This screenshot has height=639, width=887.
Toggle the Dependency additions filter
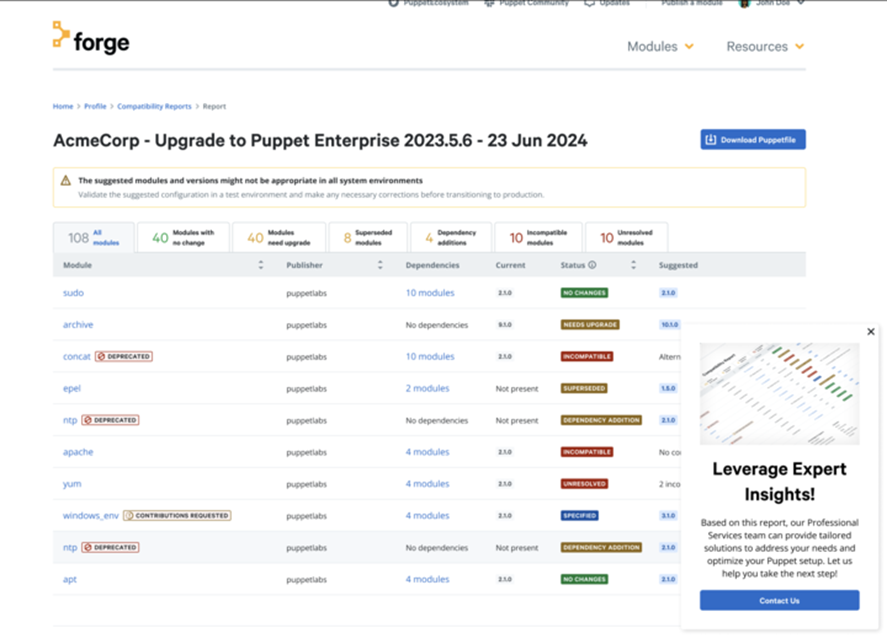point(450,236)
